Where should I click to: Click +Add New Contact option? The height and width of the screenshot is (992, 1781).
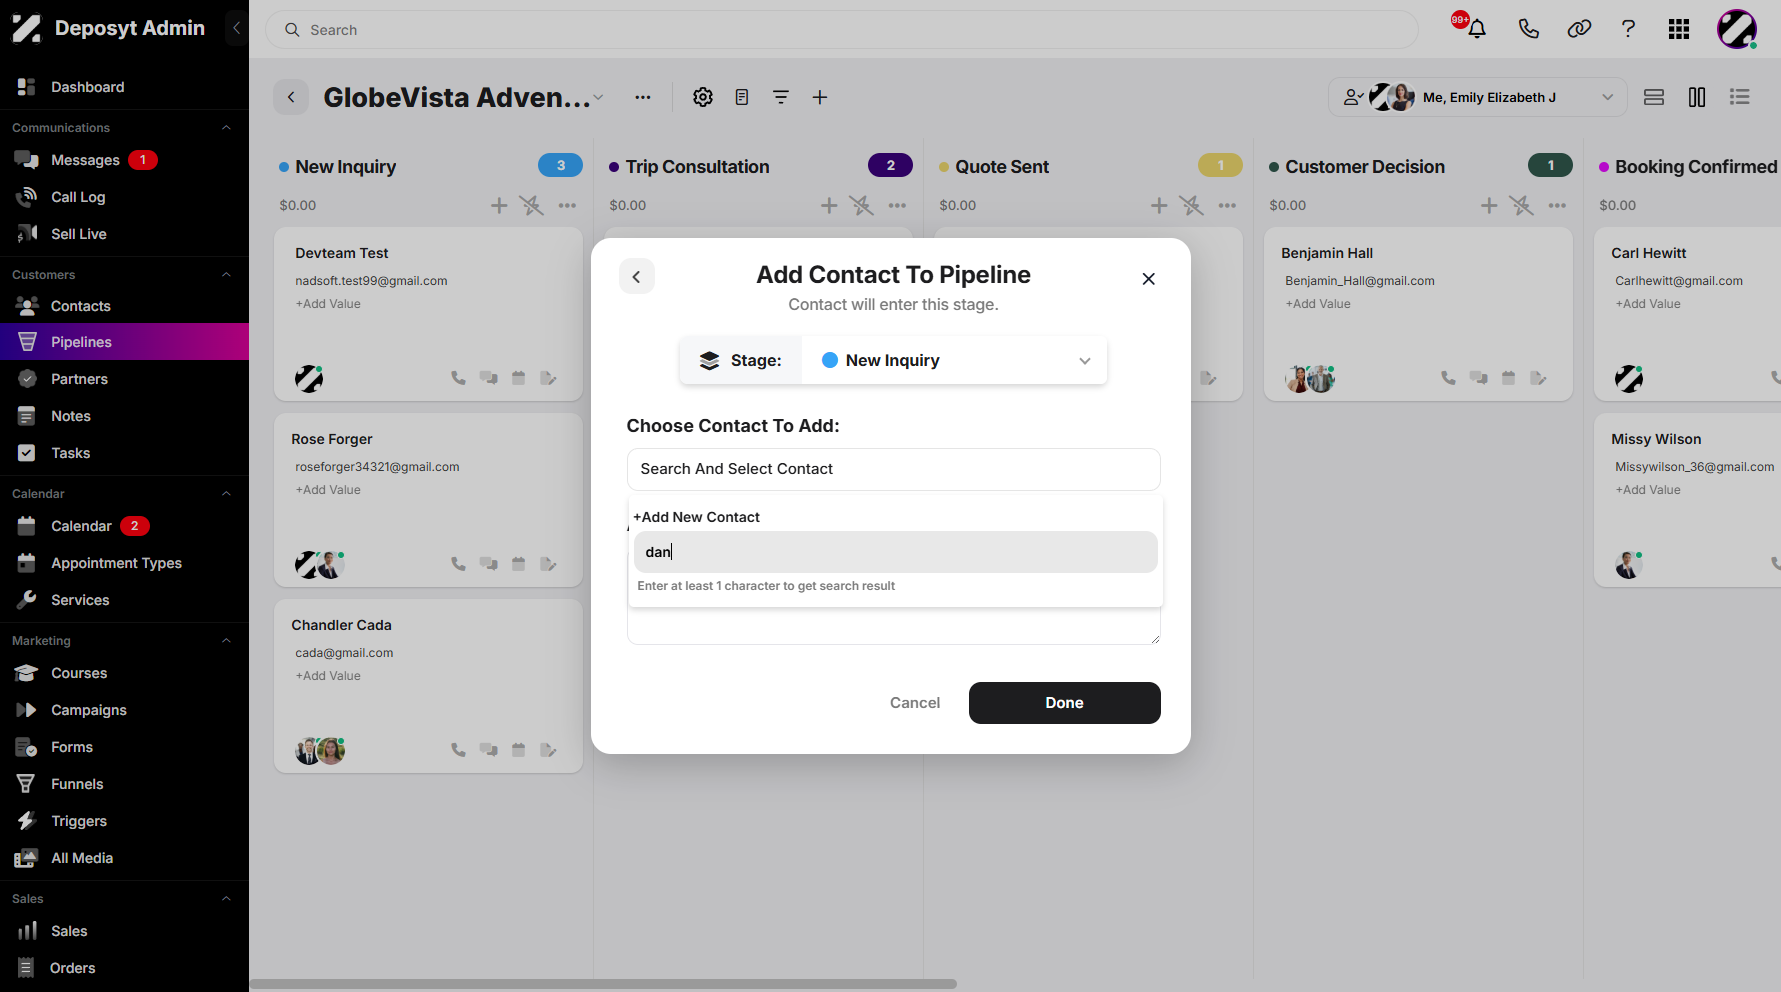pyautogui.click(x=697, y=517)
